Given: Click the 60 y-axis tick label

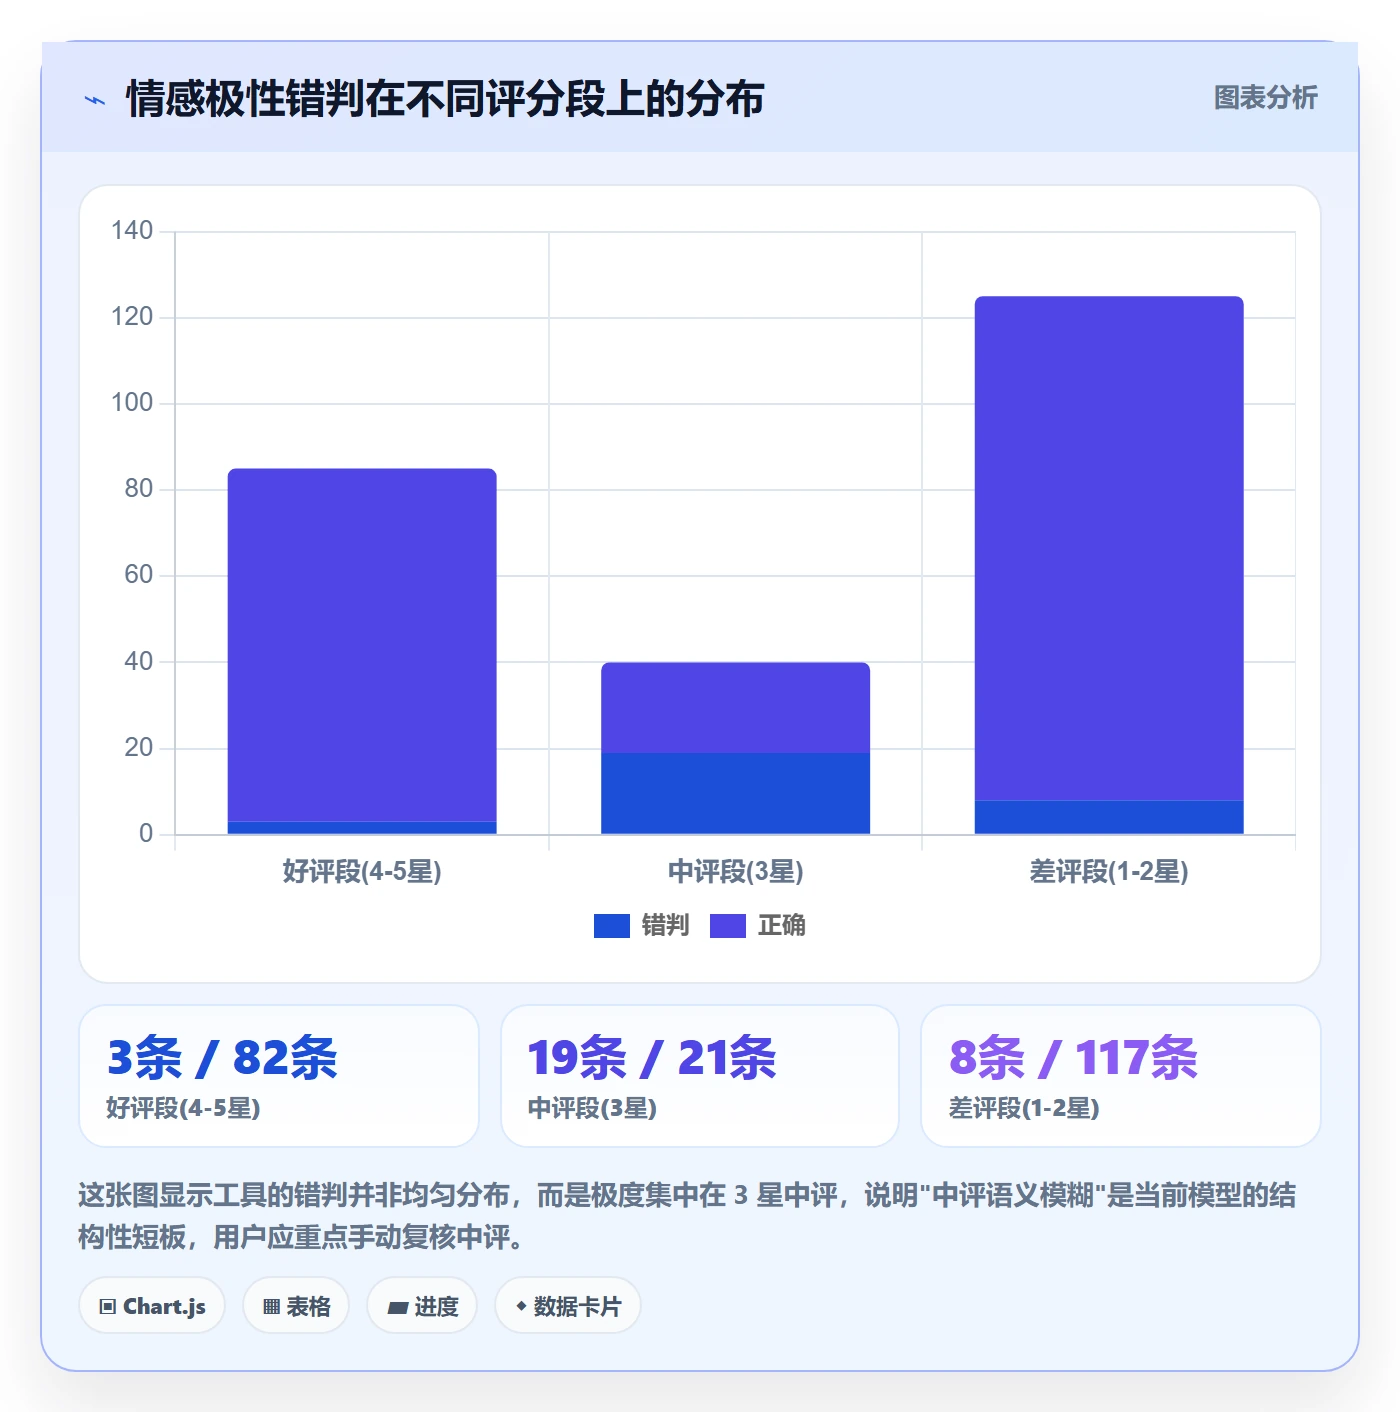Looking at the screenshot, I should click(x=138, y=575).
